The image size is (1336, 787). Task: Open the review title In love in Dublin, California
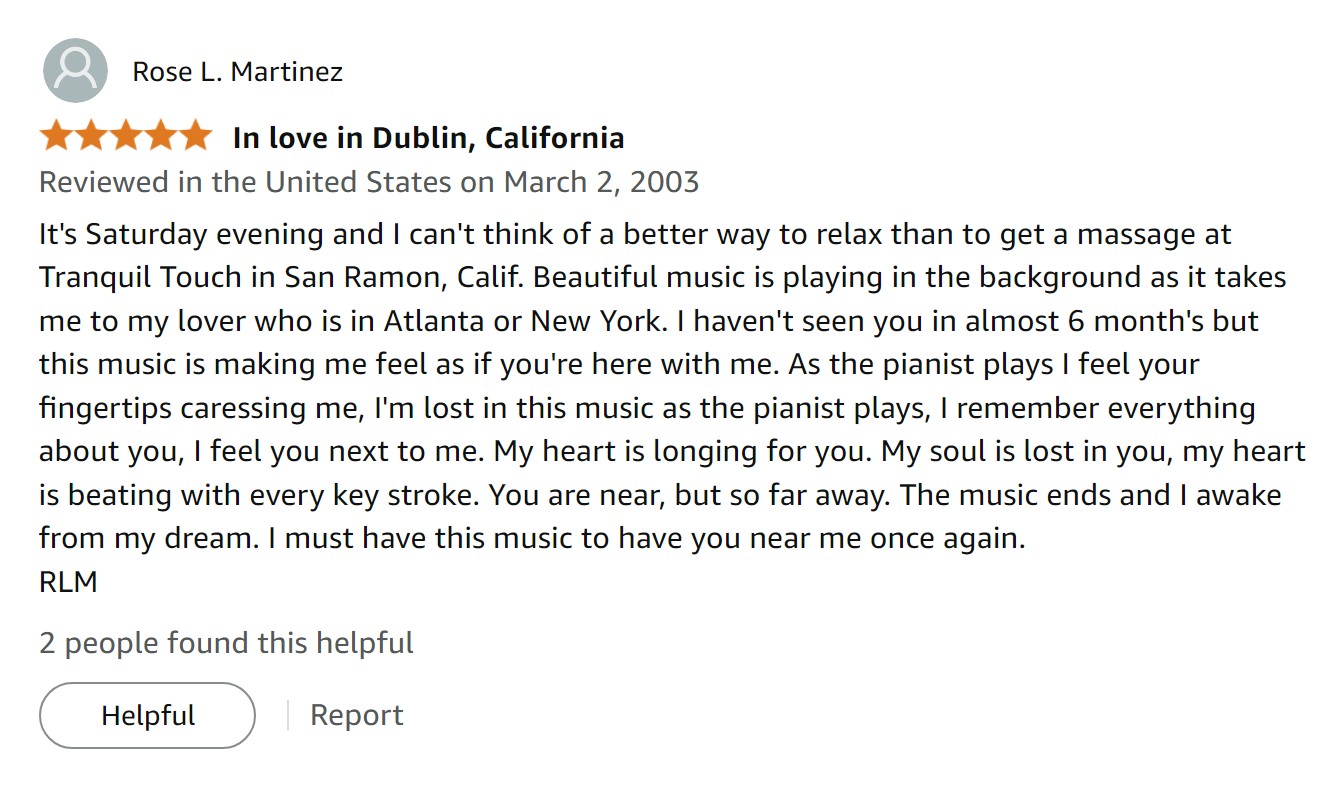(x=427, y=137)
